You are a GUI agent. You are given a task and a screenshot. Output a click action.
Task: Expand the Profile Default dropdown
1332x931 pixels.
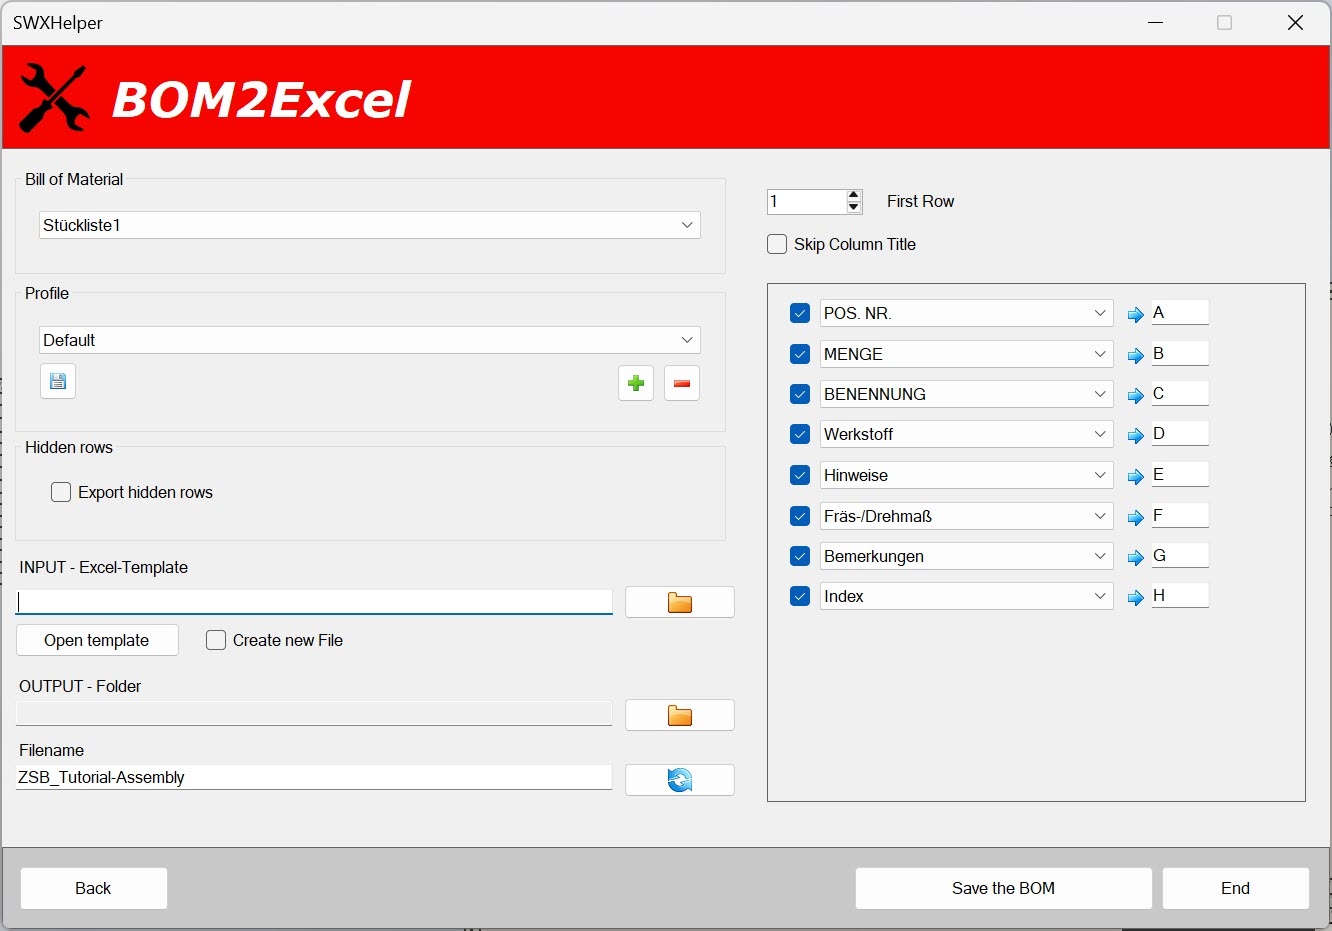(x=687, y=340)
